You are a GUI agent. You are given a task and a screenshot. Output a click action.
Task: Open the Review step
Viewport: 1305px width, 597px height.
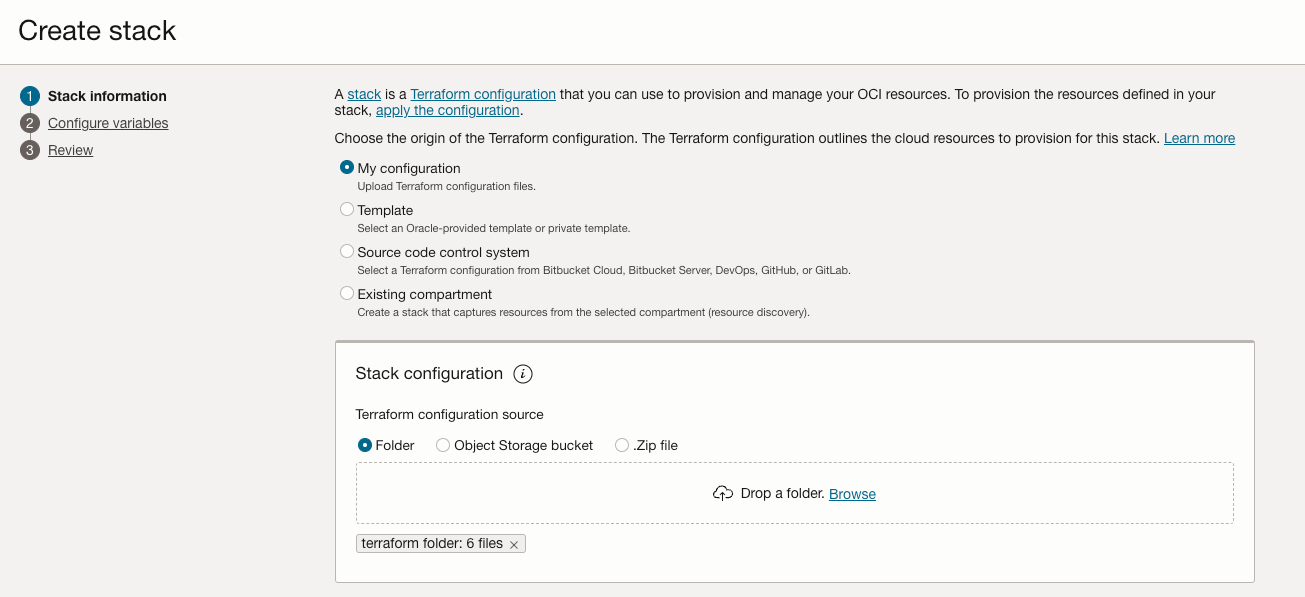70,150
